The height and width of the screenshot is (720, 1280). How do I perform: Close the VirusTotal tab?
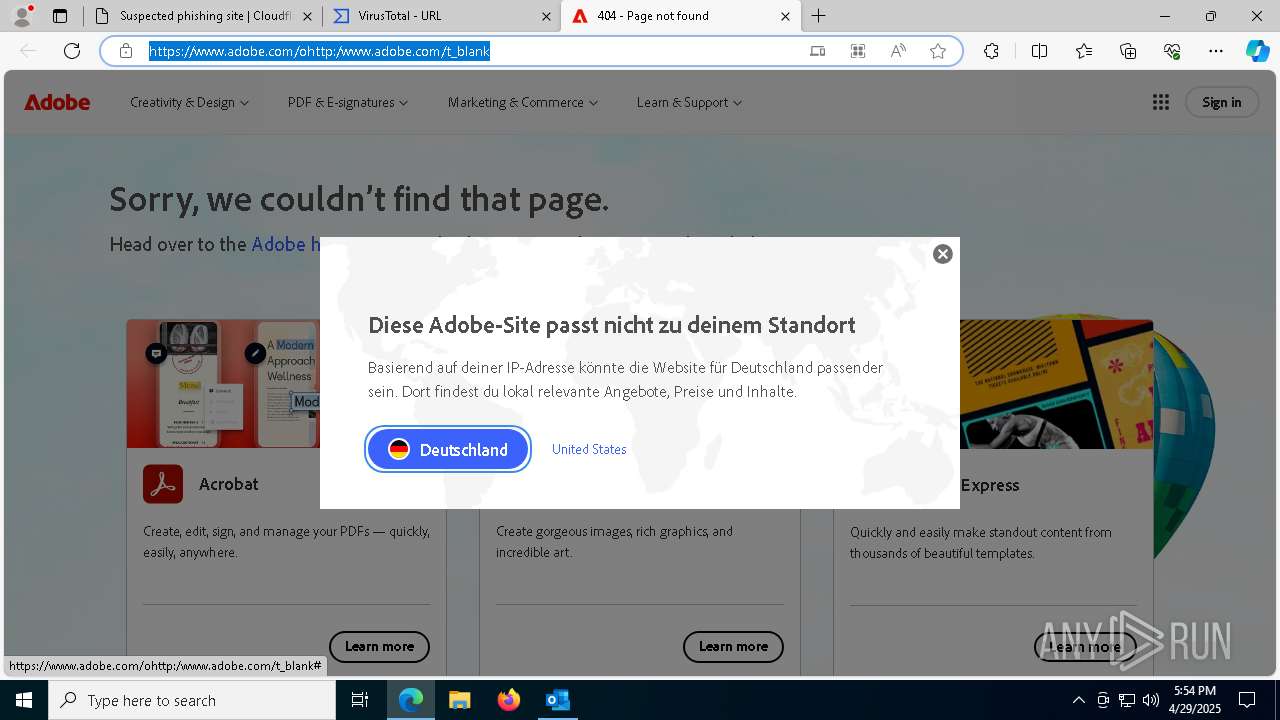(546, 16)
